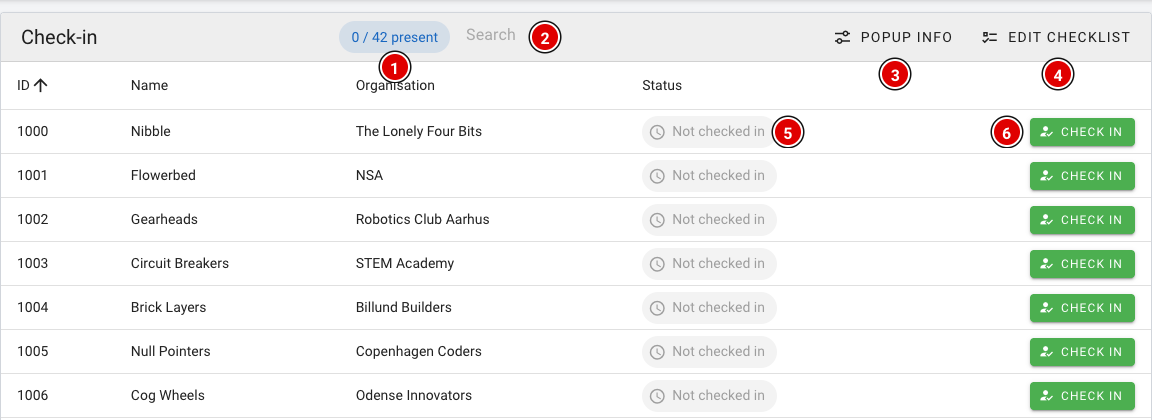
Task: Click the sliders icon beside Popup Info
Action: pyautogui.click(x=843, y=37)
